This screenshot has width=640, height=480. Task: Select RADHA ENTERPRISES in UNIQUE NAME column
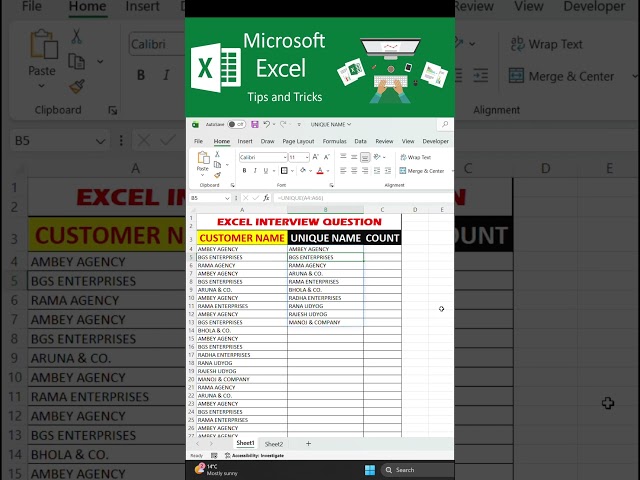tap(325, 298)
